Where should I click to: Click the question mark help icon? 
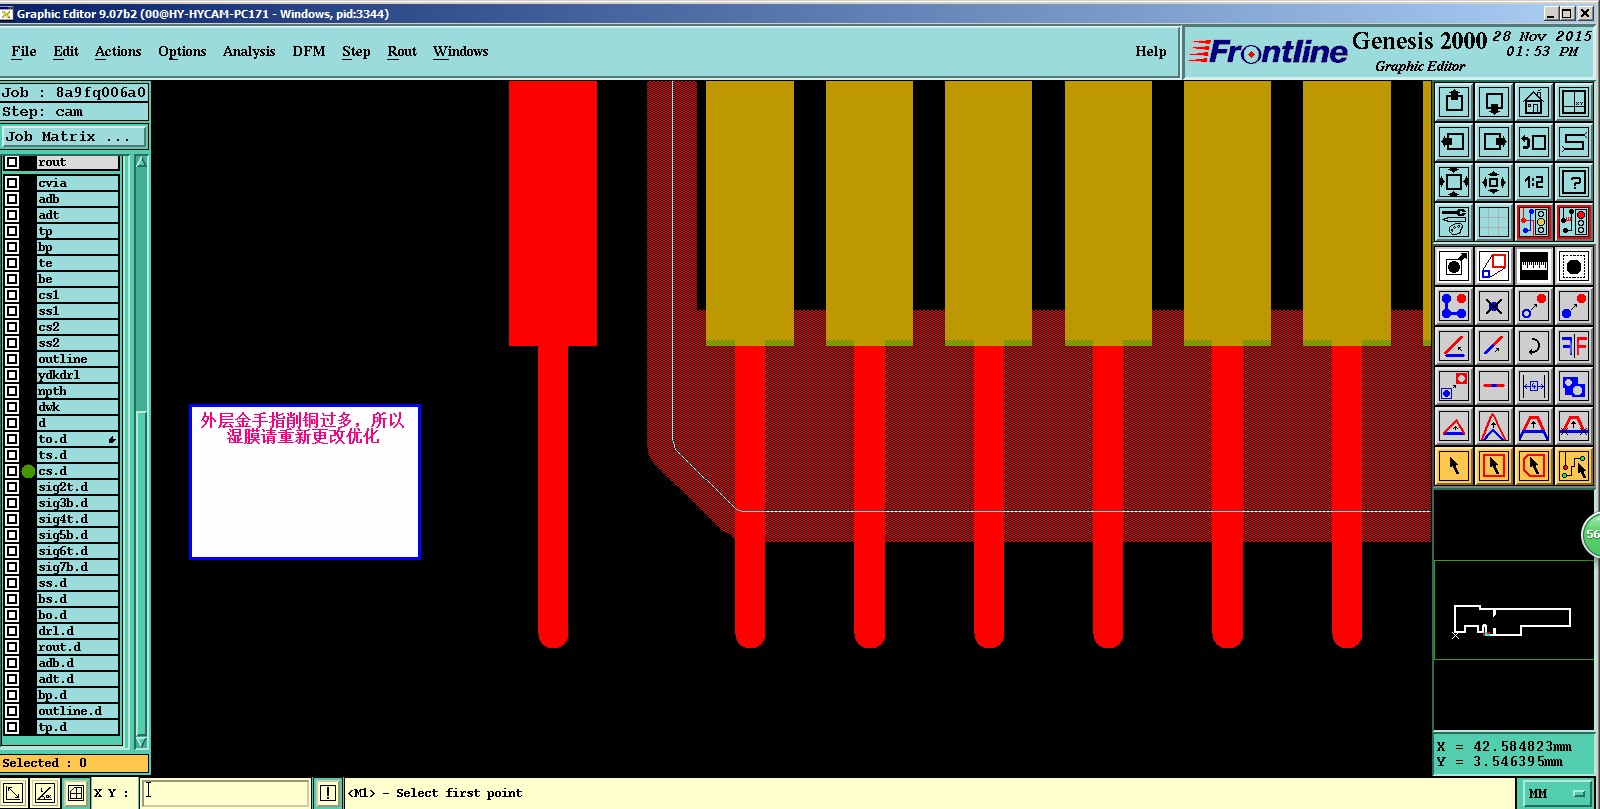coord(1574,182)
